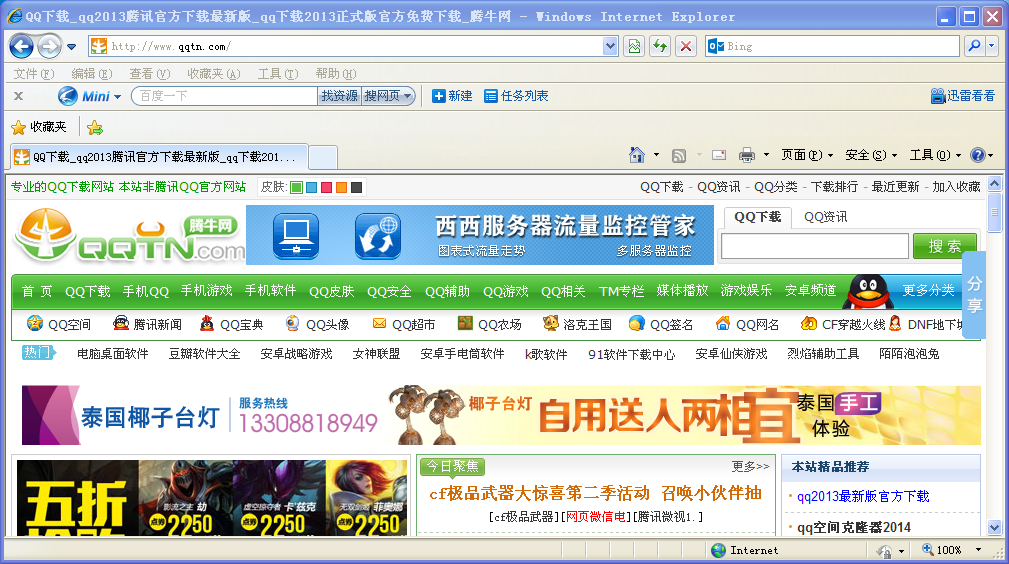Open the 收藏夹 favorites star button
The width and height of the screenshot is (1009, 564).
(x=39, y=127)
